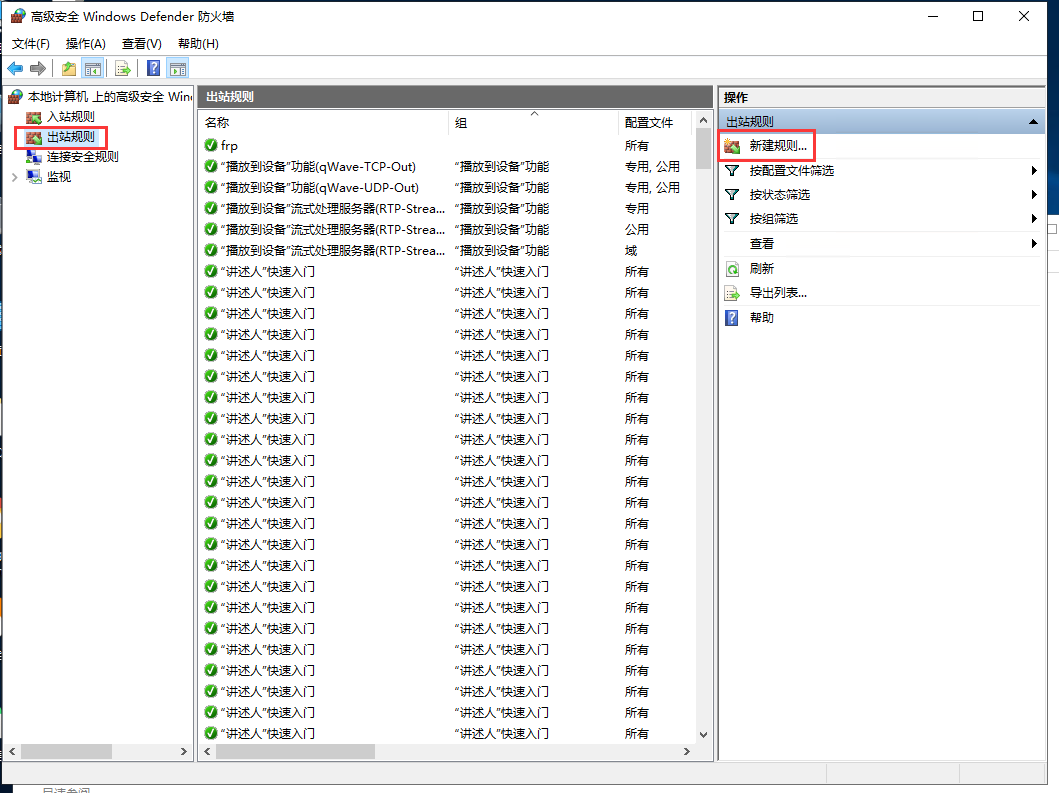Click the export icon beside 导出列表
The image size is (1059, 793).
coord(732,293)
